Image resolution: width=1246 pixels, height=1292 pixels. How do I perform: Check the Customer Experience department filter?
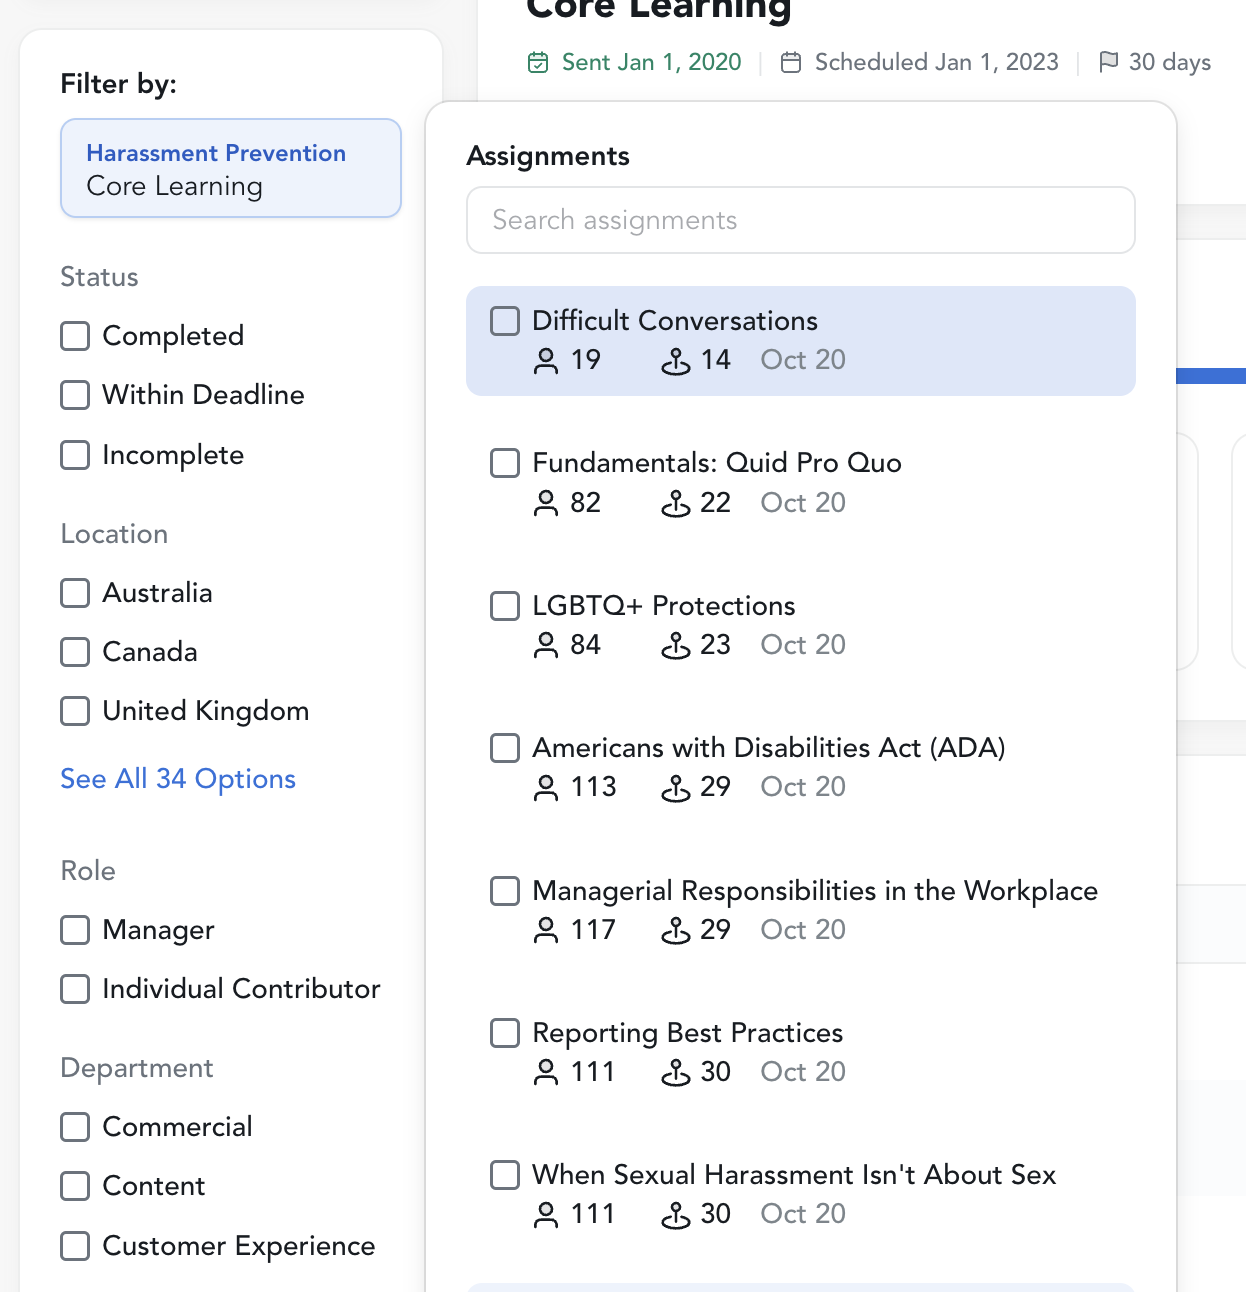pos(75,1246)
